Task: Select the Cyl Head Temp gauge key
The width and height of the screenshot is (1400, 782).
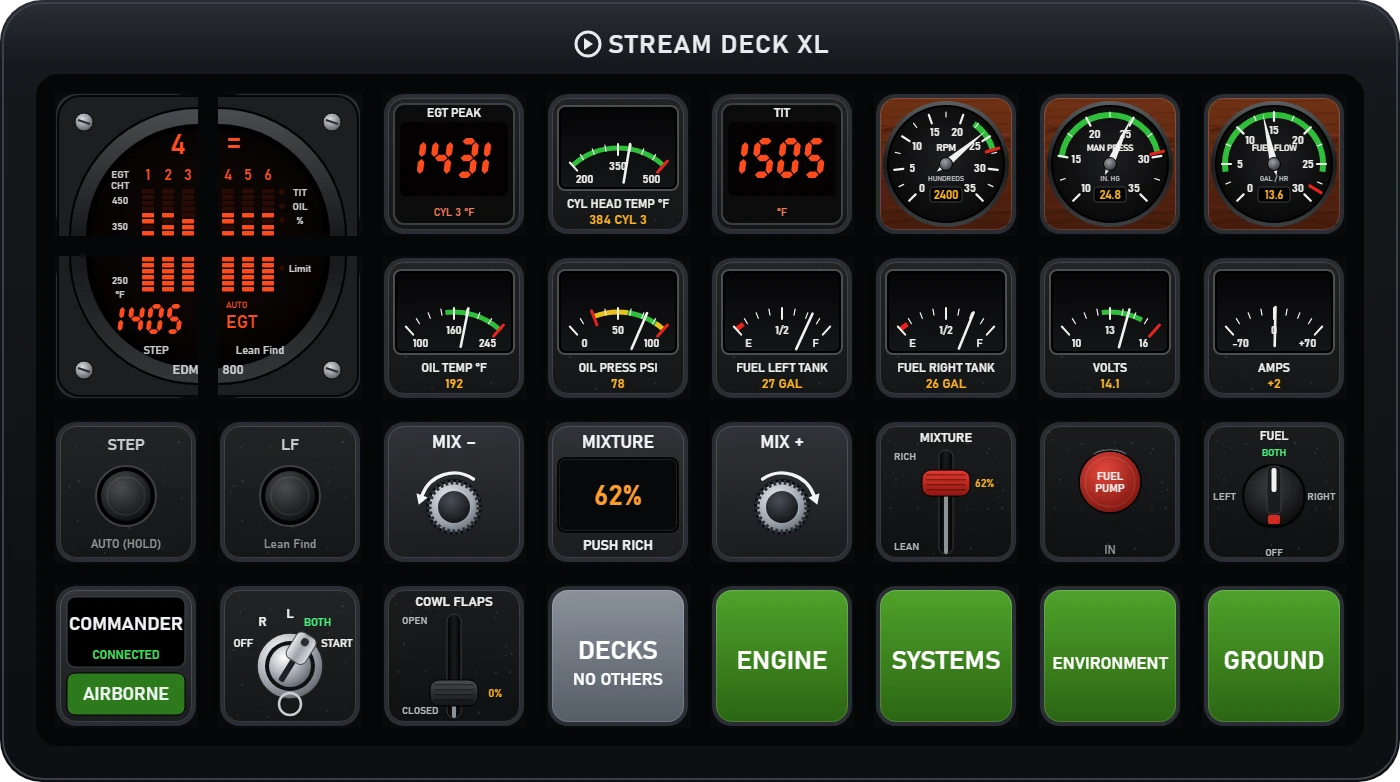Action: click(618, 164)
